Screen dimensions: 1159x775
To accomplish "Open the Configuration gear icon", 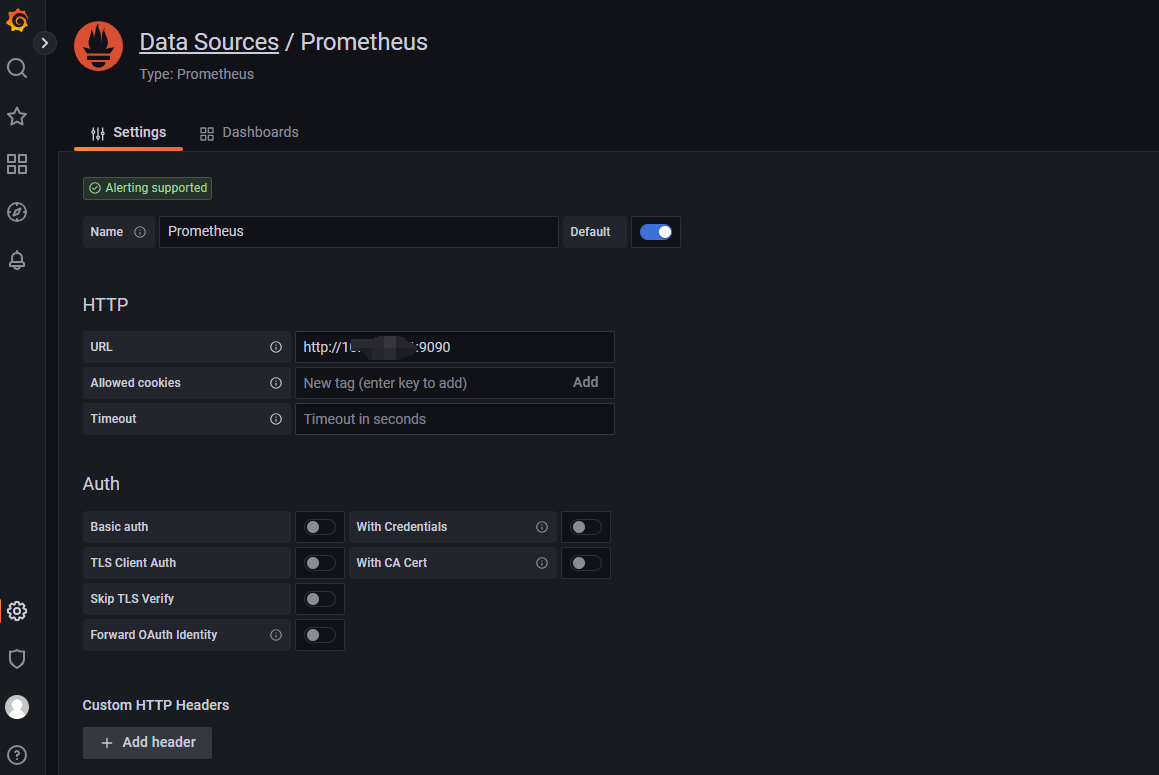I will click(x=17, y=611).
